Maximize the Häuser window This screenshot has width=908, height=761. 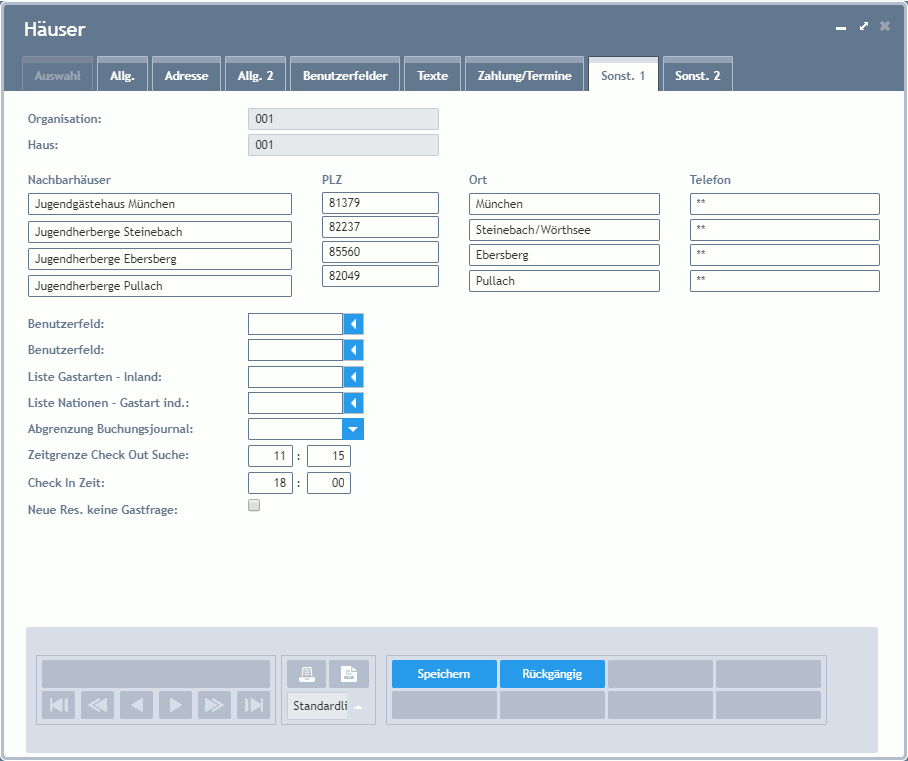(863, 26)
